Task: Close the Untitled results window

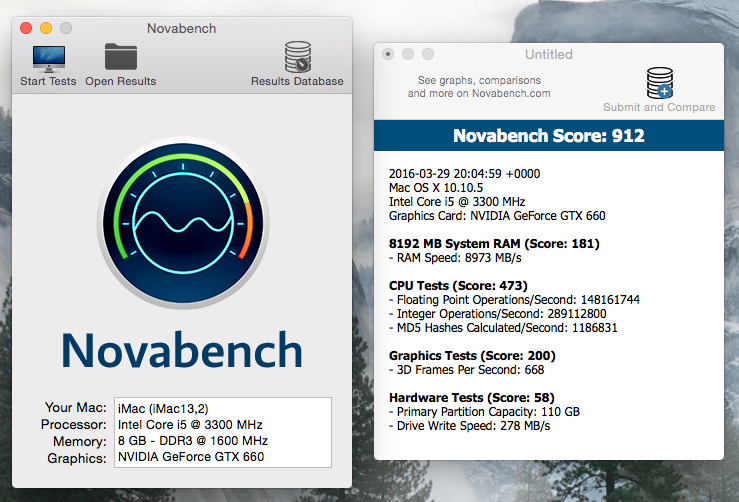Action: pyautogui.click(x=388, y=54)
